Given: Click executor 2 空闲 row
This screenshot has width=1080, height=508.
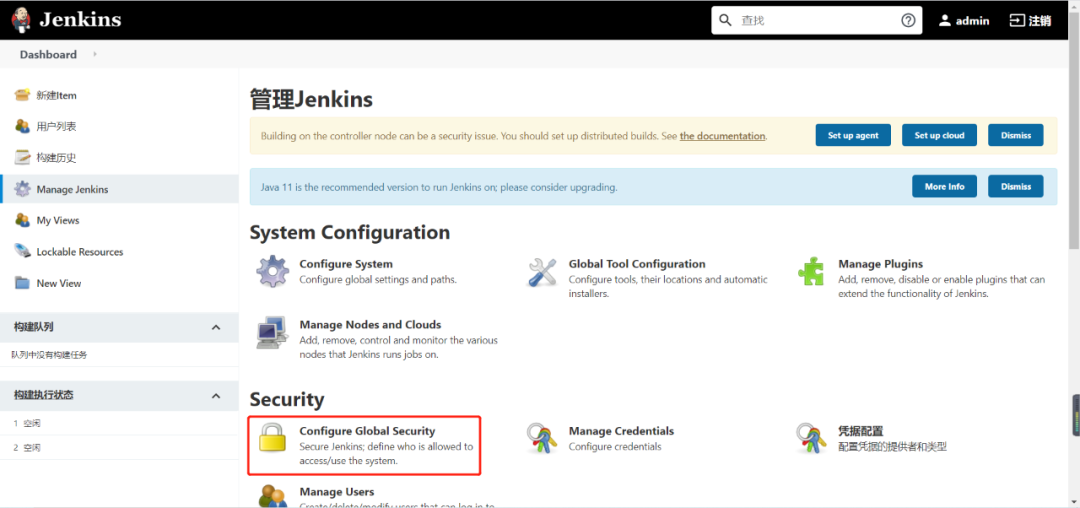Looking at the screenshot, I should (119, 447).
